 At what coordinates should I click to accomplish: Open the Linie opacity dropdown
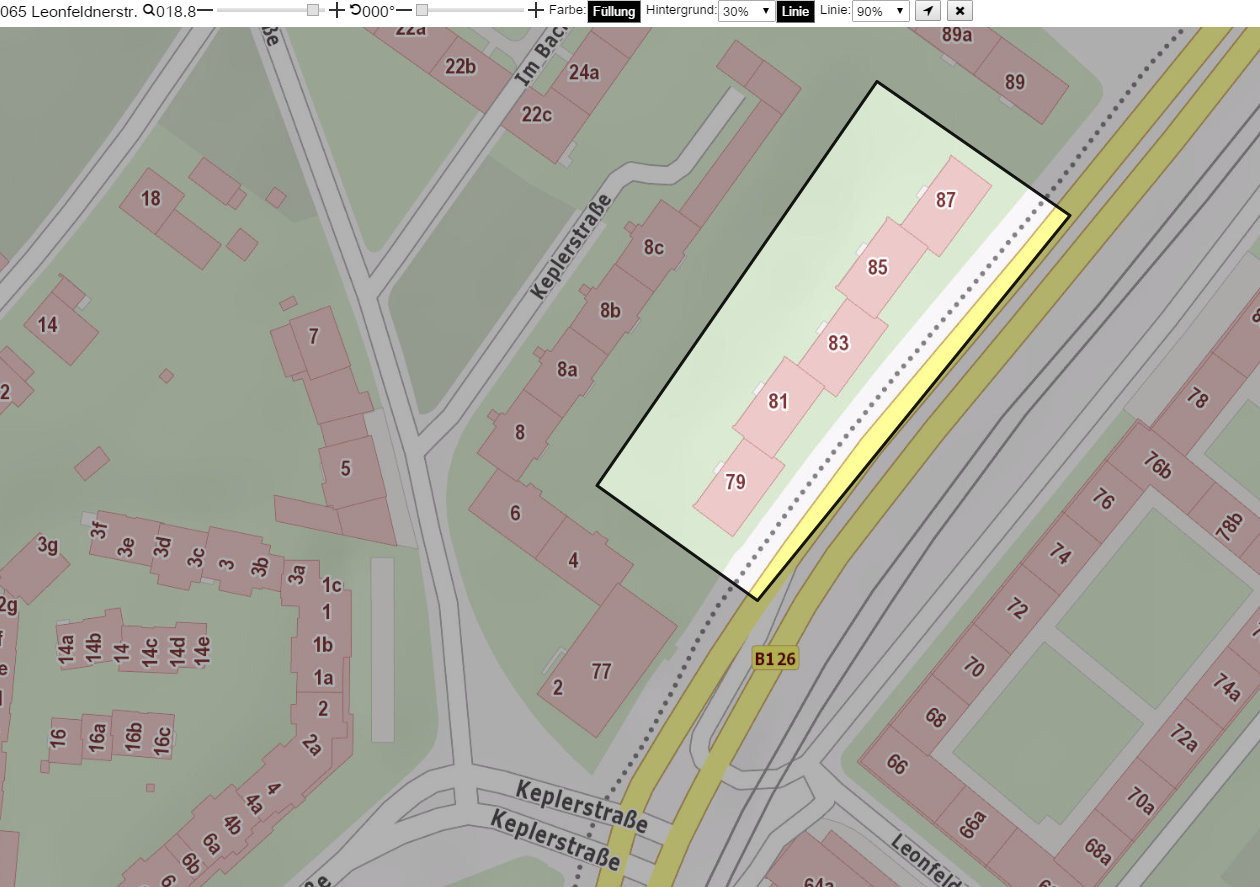881,11
